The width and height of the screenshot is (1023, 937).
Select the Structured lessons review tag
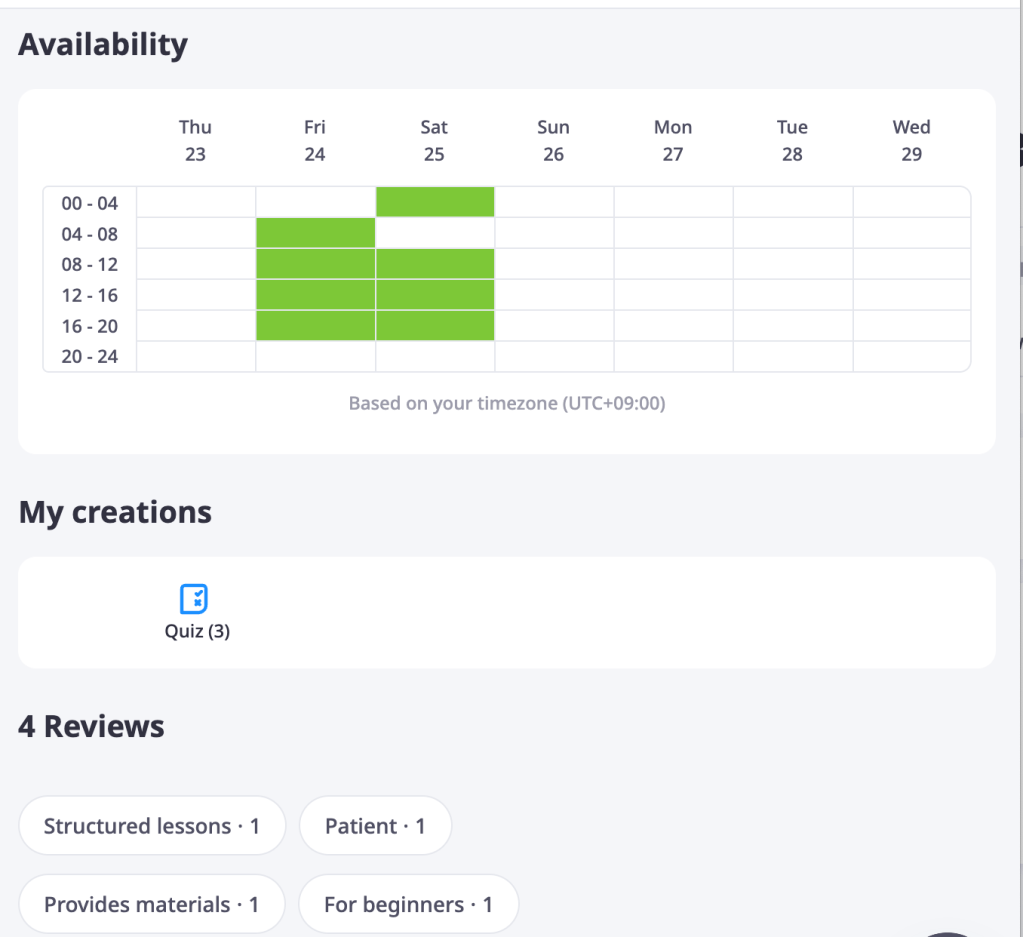[152, 826]
